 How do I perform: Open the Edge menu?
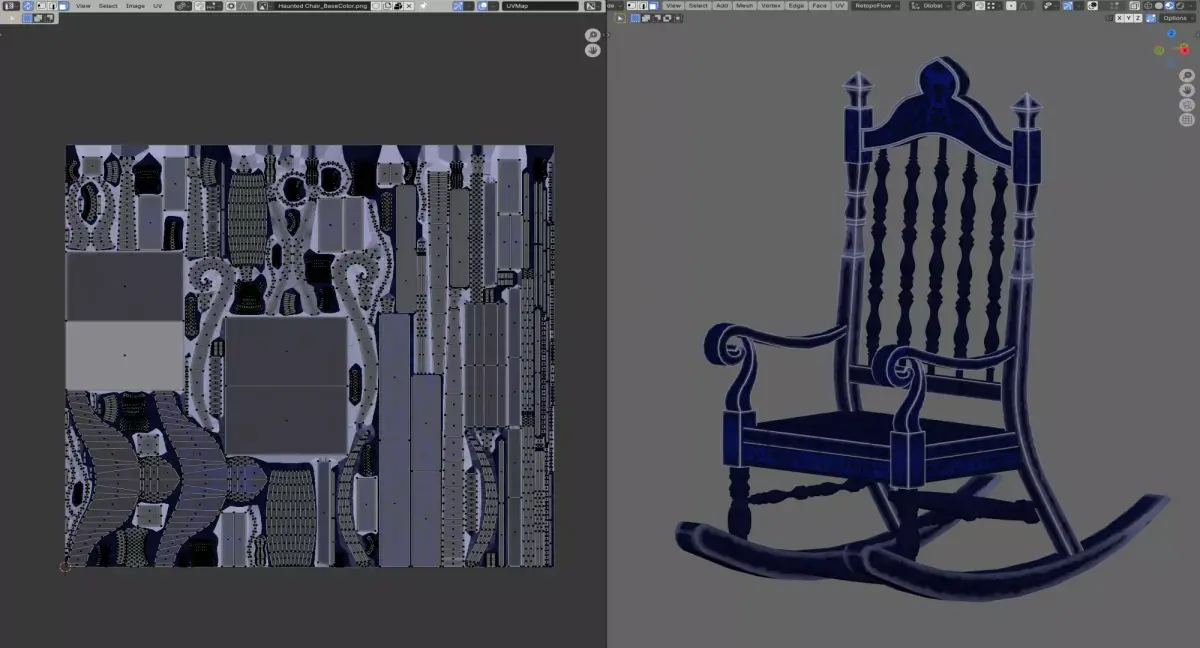point(796,6)
